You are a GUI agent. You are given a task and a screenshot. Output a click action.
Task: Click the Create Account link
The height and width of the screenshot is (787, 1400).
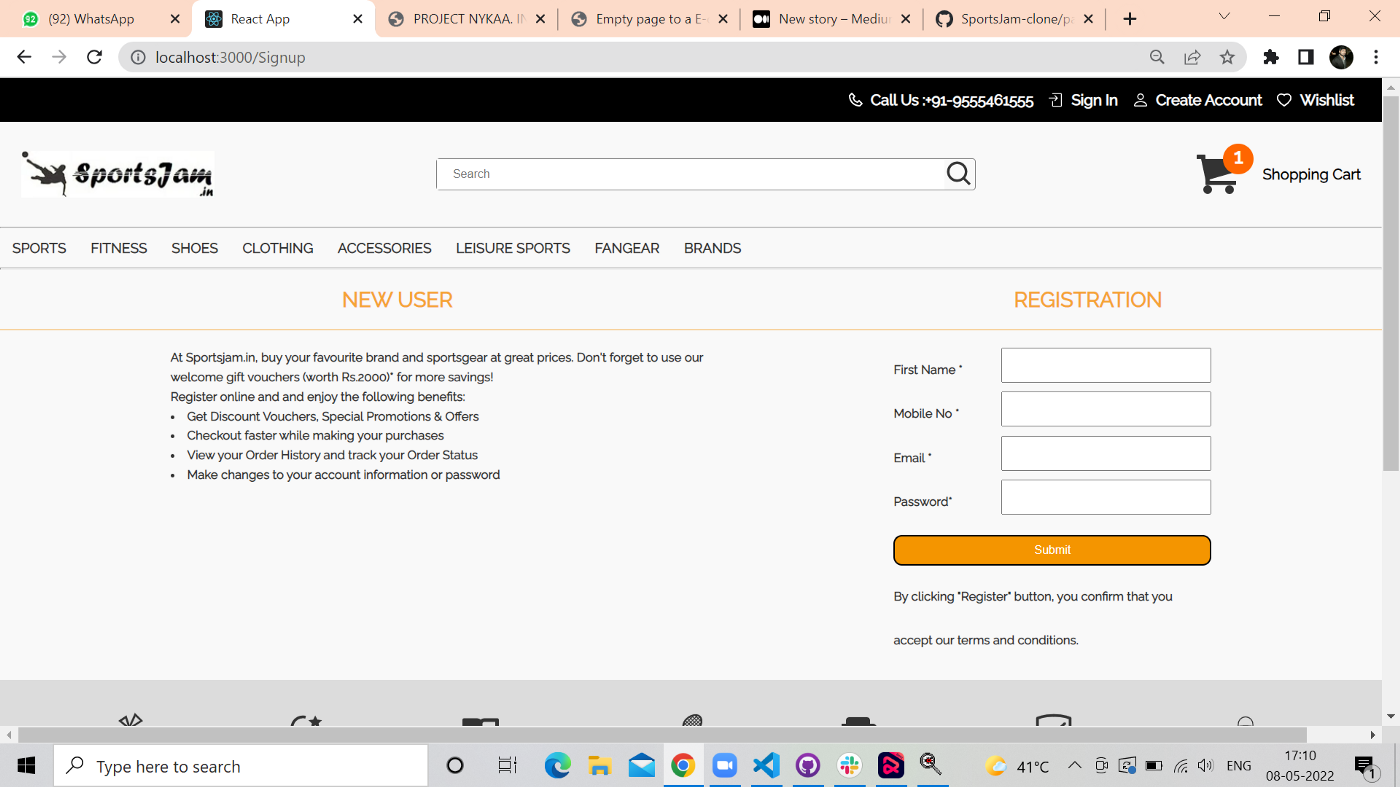(1209, 100)
